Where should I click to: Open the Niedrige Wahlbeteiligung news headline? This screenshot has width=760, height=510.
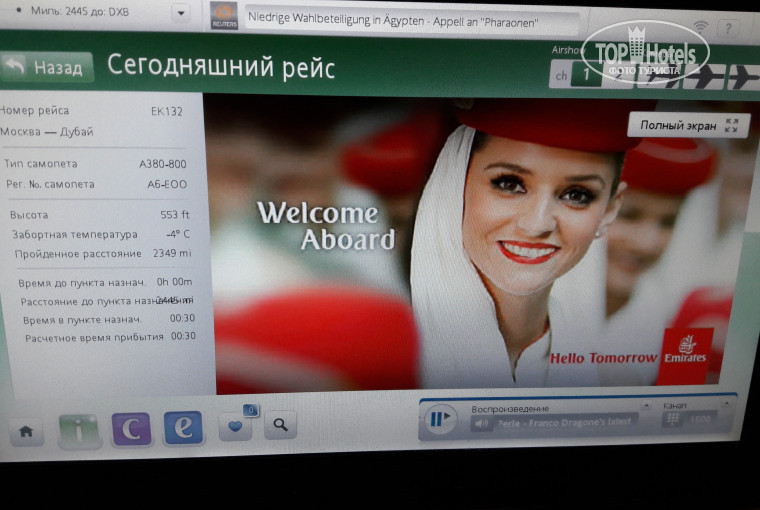pyautogui.click(x=393, y=20)
